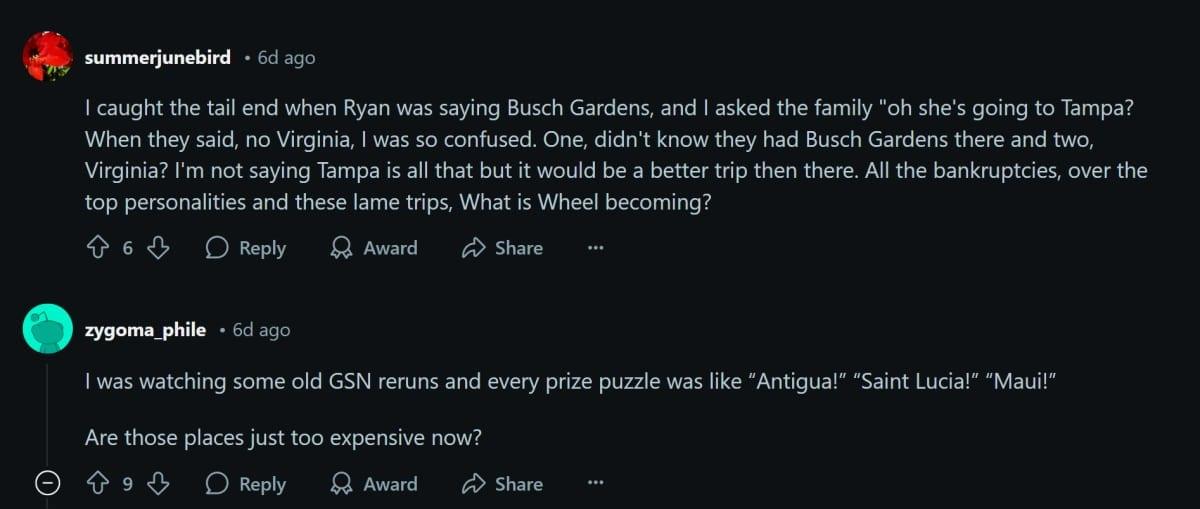Image resolution: width=1200 pixels, height=509 pixels.
Task: Open more options for summerjunebird's comment
Action: 596,248
